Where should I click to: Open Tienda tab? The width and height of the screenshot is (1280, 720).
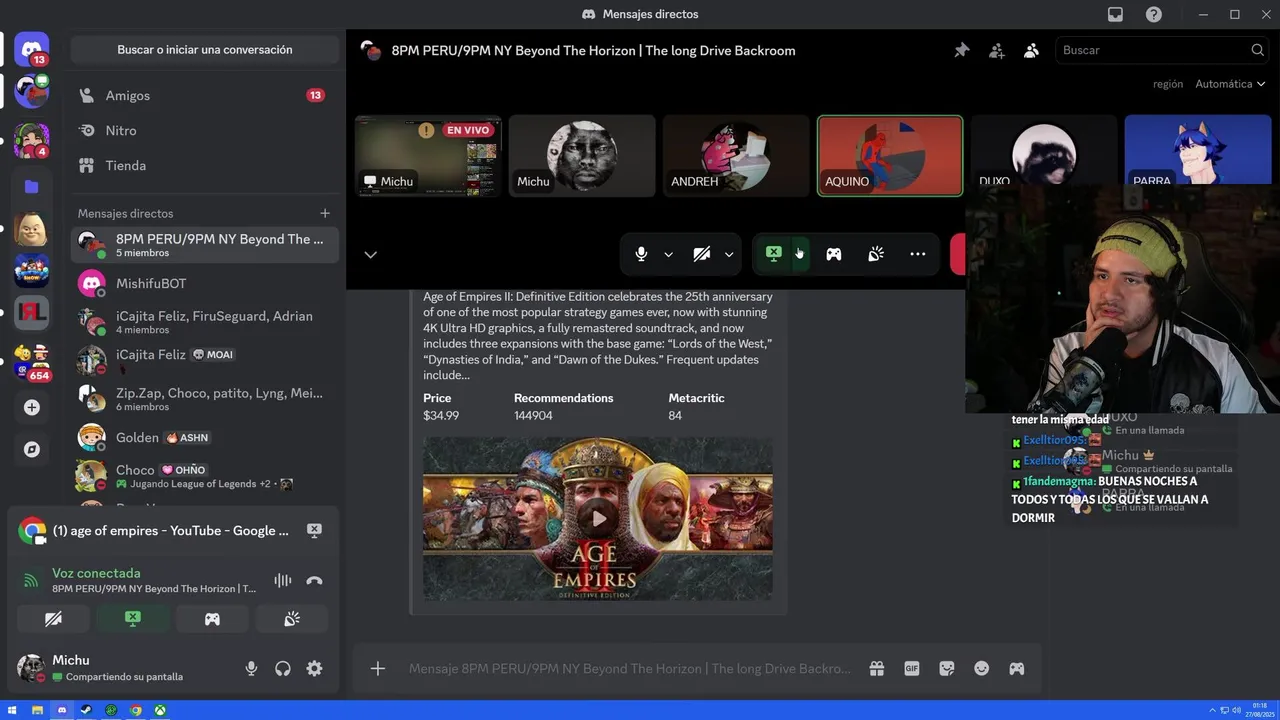[205, 165]
